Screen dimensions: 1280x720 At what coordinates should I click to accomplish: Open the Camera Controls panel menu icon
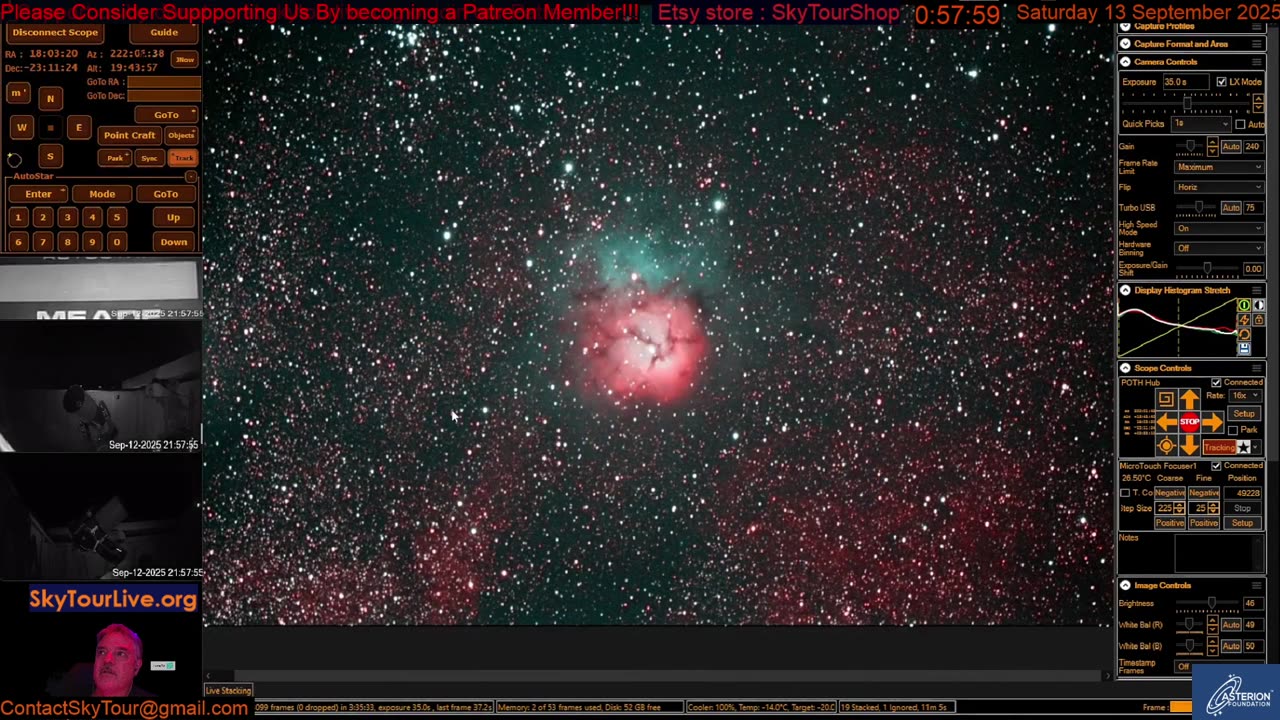(x=1257, y=62)
